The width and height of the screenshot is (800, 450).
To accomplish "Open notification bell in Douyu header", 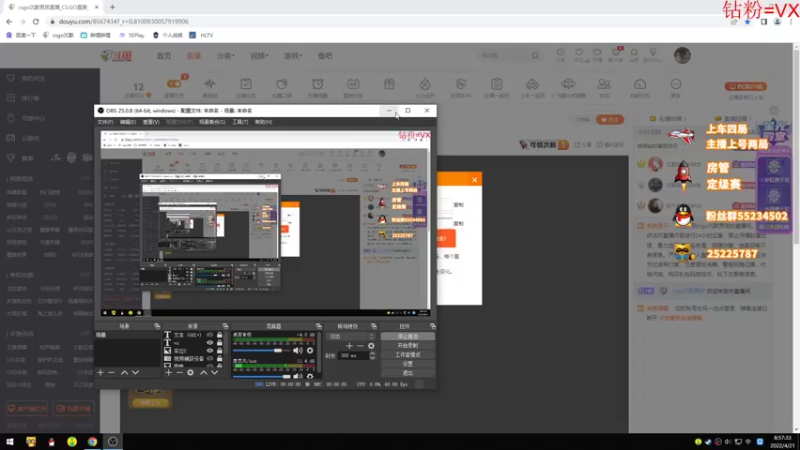I will click(634, 53).
